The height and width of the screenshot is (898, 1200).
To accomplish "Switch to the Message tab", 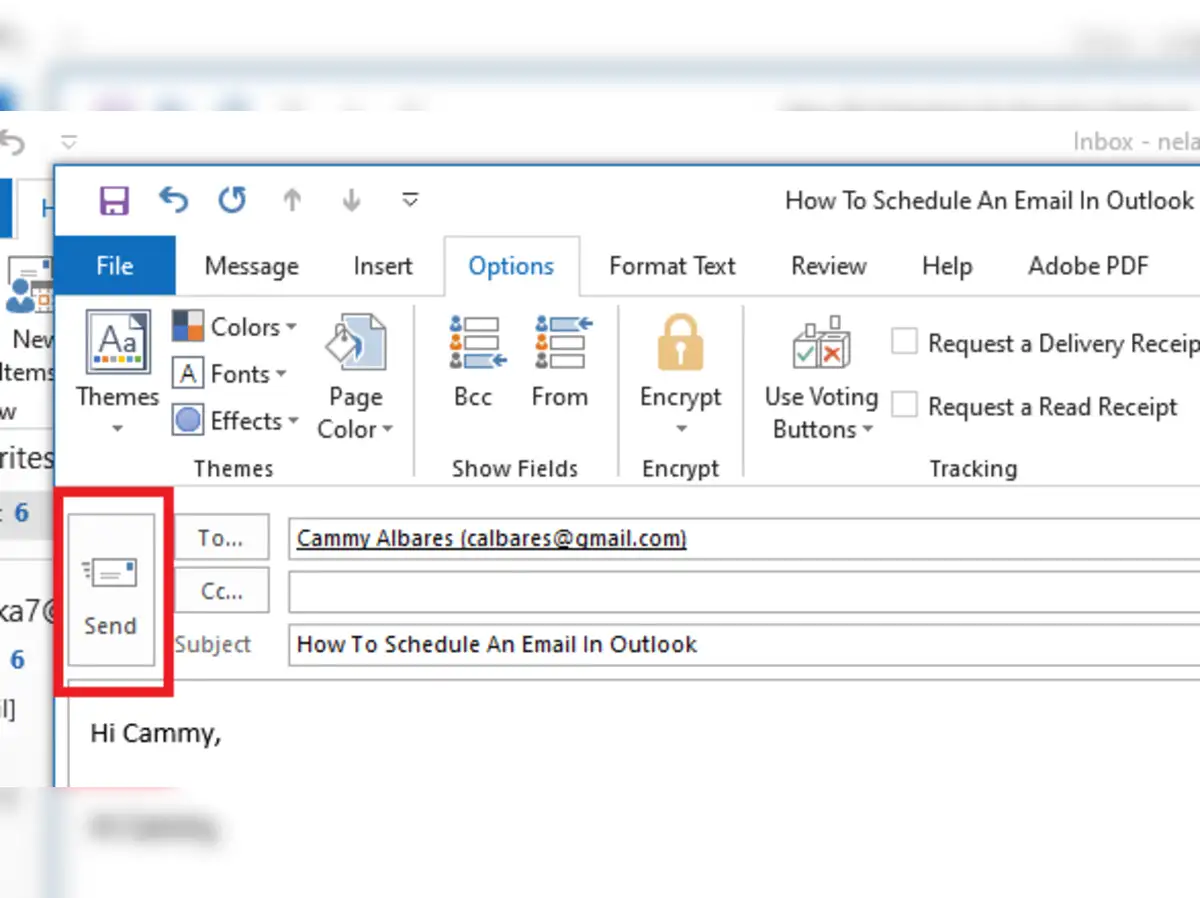I will (x=251, y=266).
